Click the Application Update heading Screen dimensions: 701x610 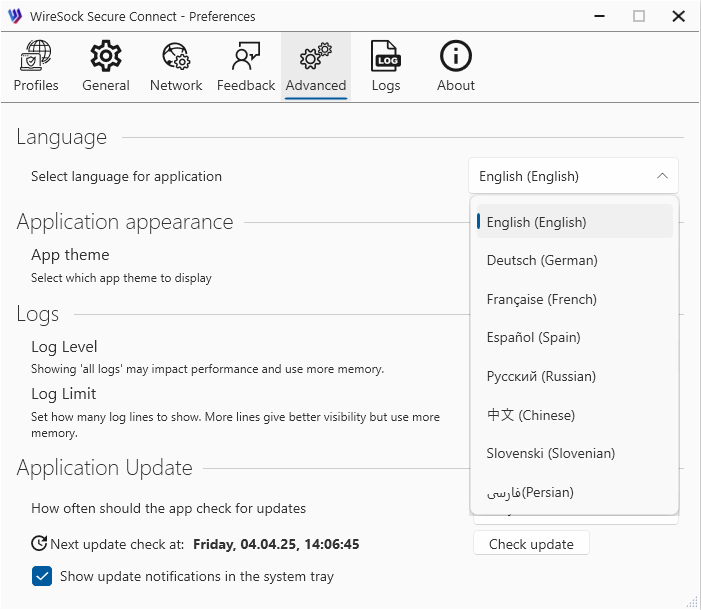105,468
